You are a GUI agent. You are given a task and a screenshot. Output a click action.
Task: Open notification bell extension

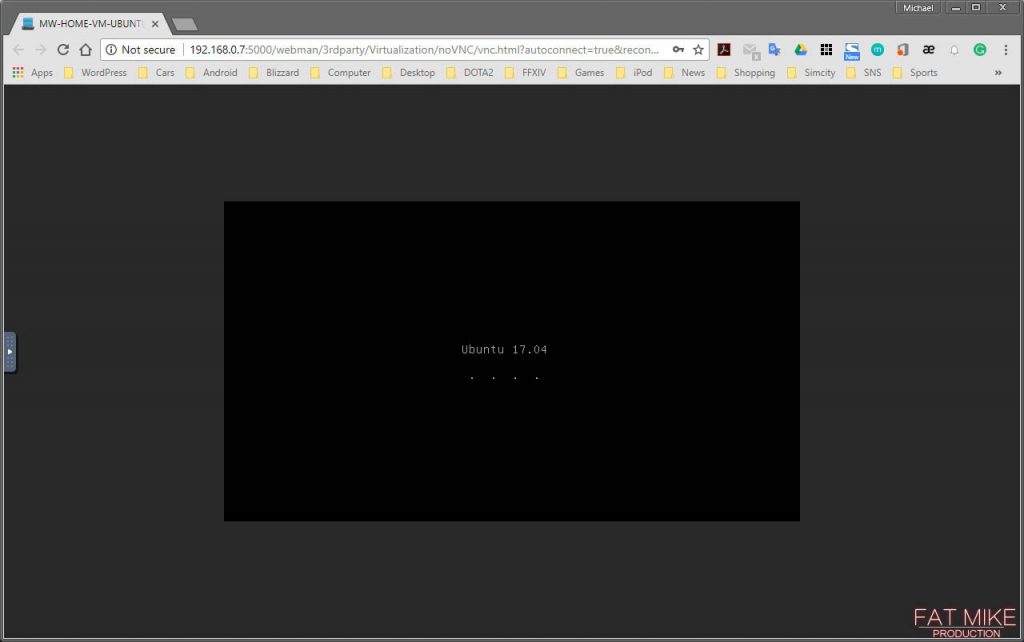[x=954, y=50]
